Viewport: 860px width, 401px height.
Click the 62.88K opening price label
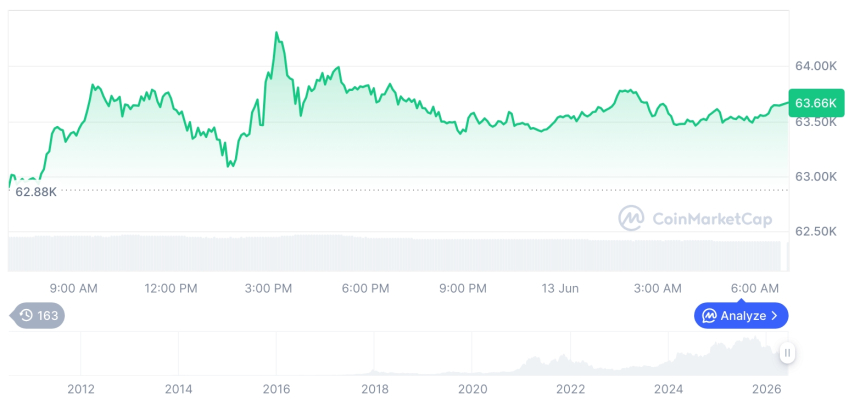36,191
